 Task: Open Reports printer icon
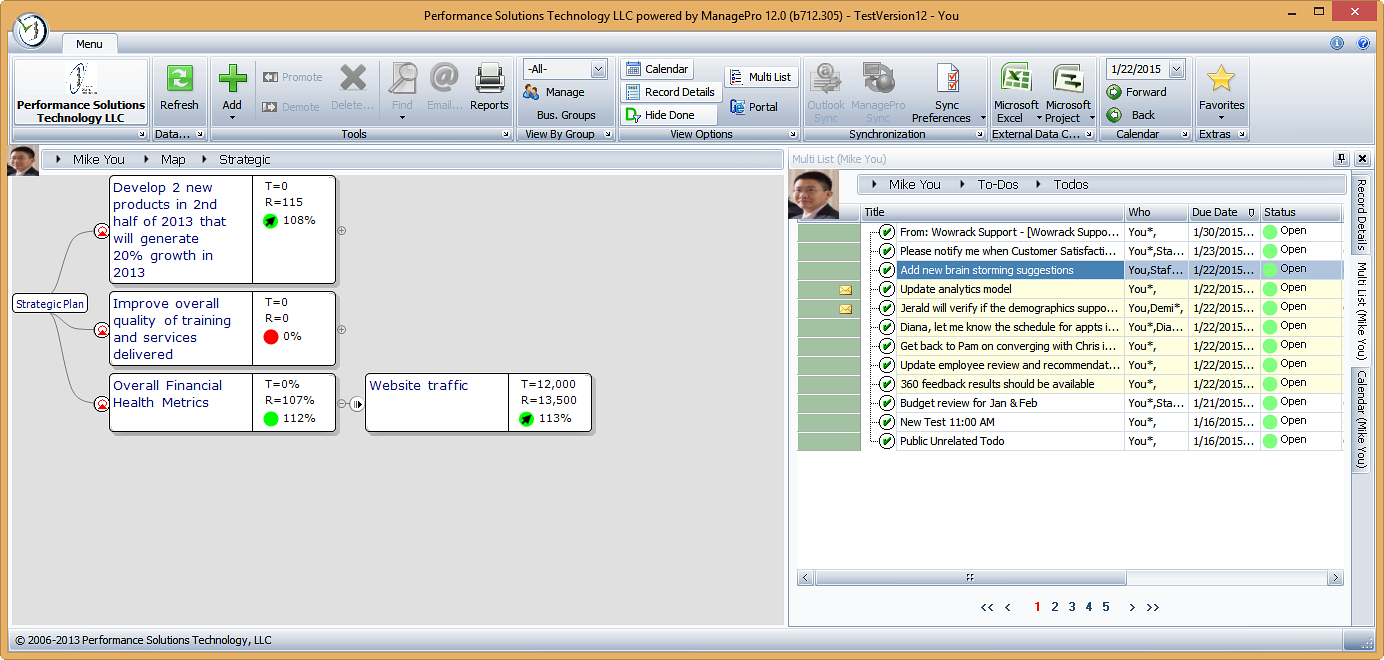click(x=489, y=79)
